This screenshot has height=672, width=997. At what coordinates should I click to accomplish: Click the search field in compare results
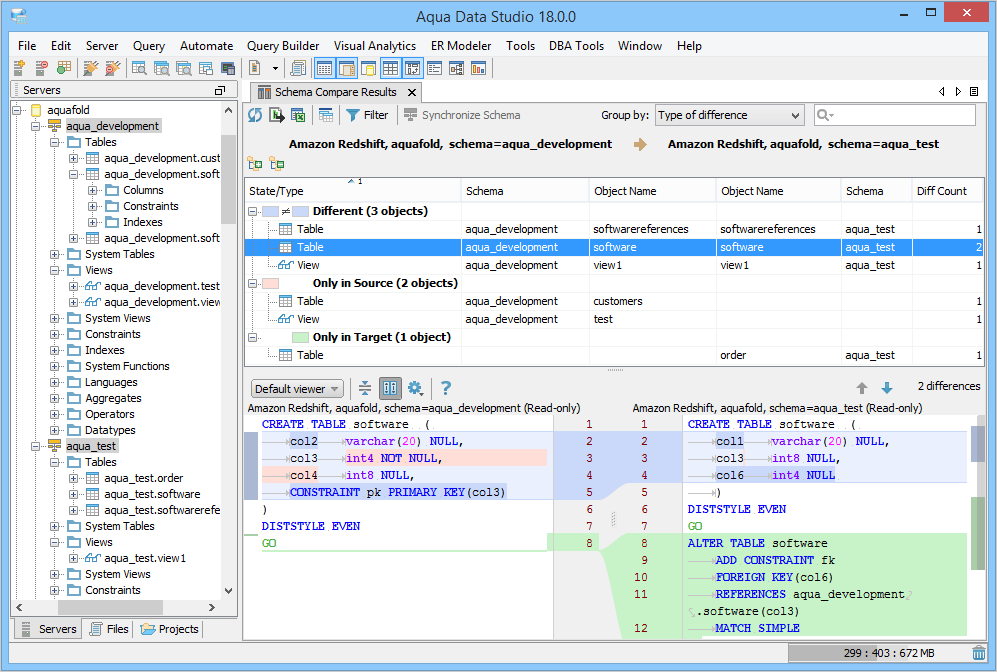[895, 115]
